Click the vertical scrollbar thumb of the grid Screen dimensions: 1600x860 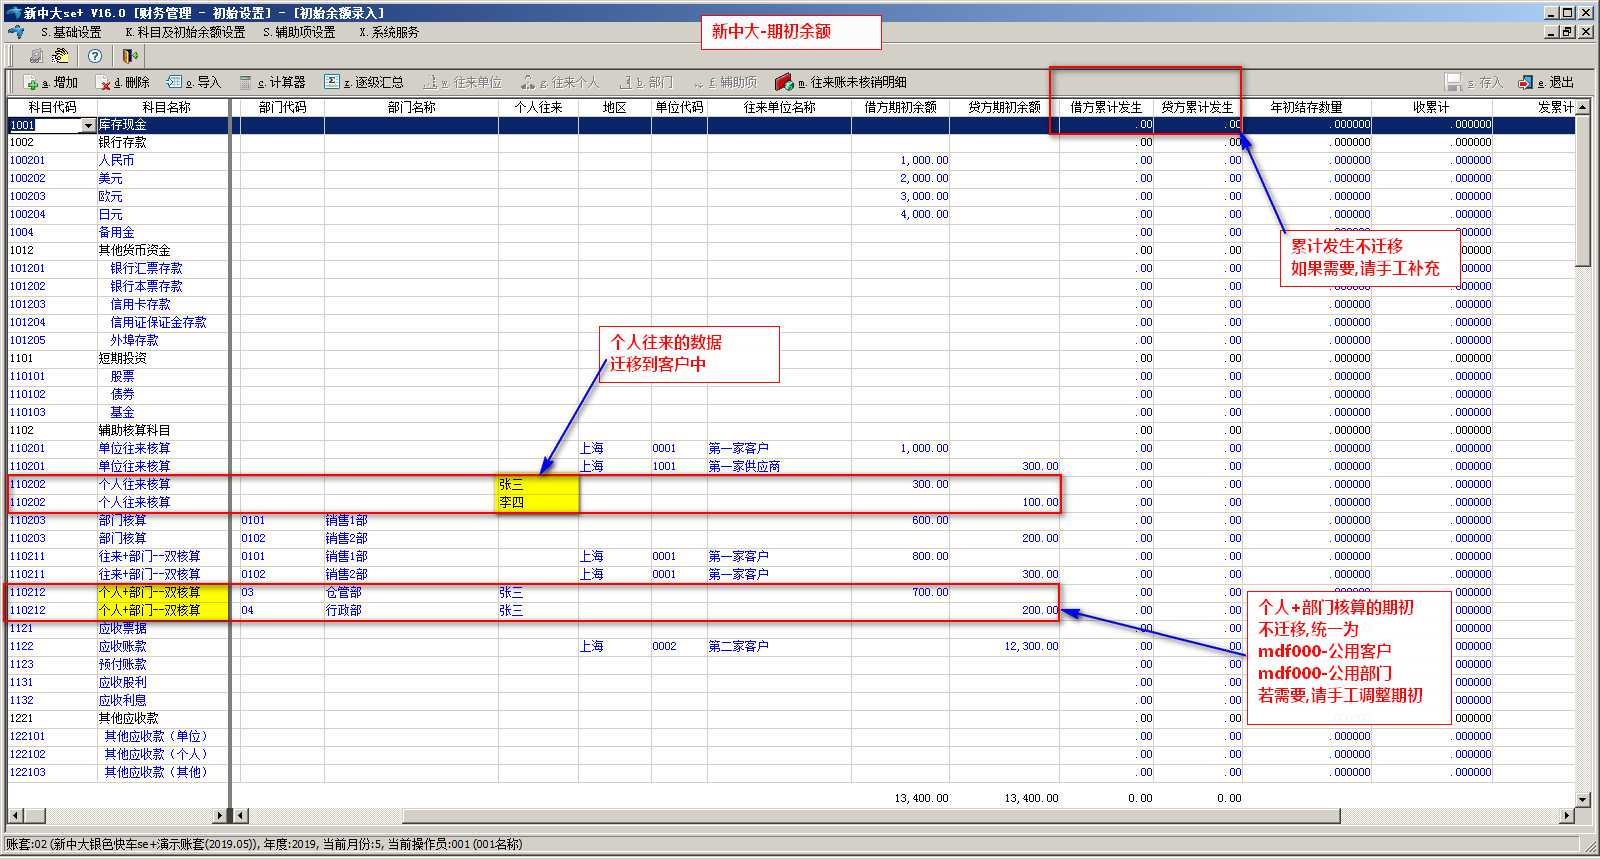[x=1583, y=190]
